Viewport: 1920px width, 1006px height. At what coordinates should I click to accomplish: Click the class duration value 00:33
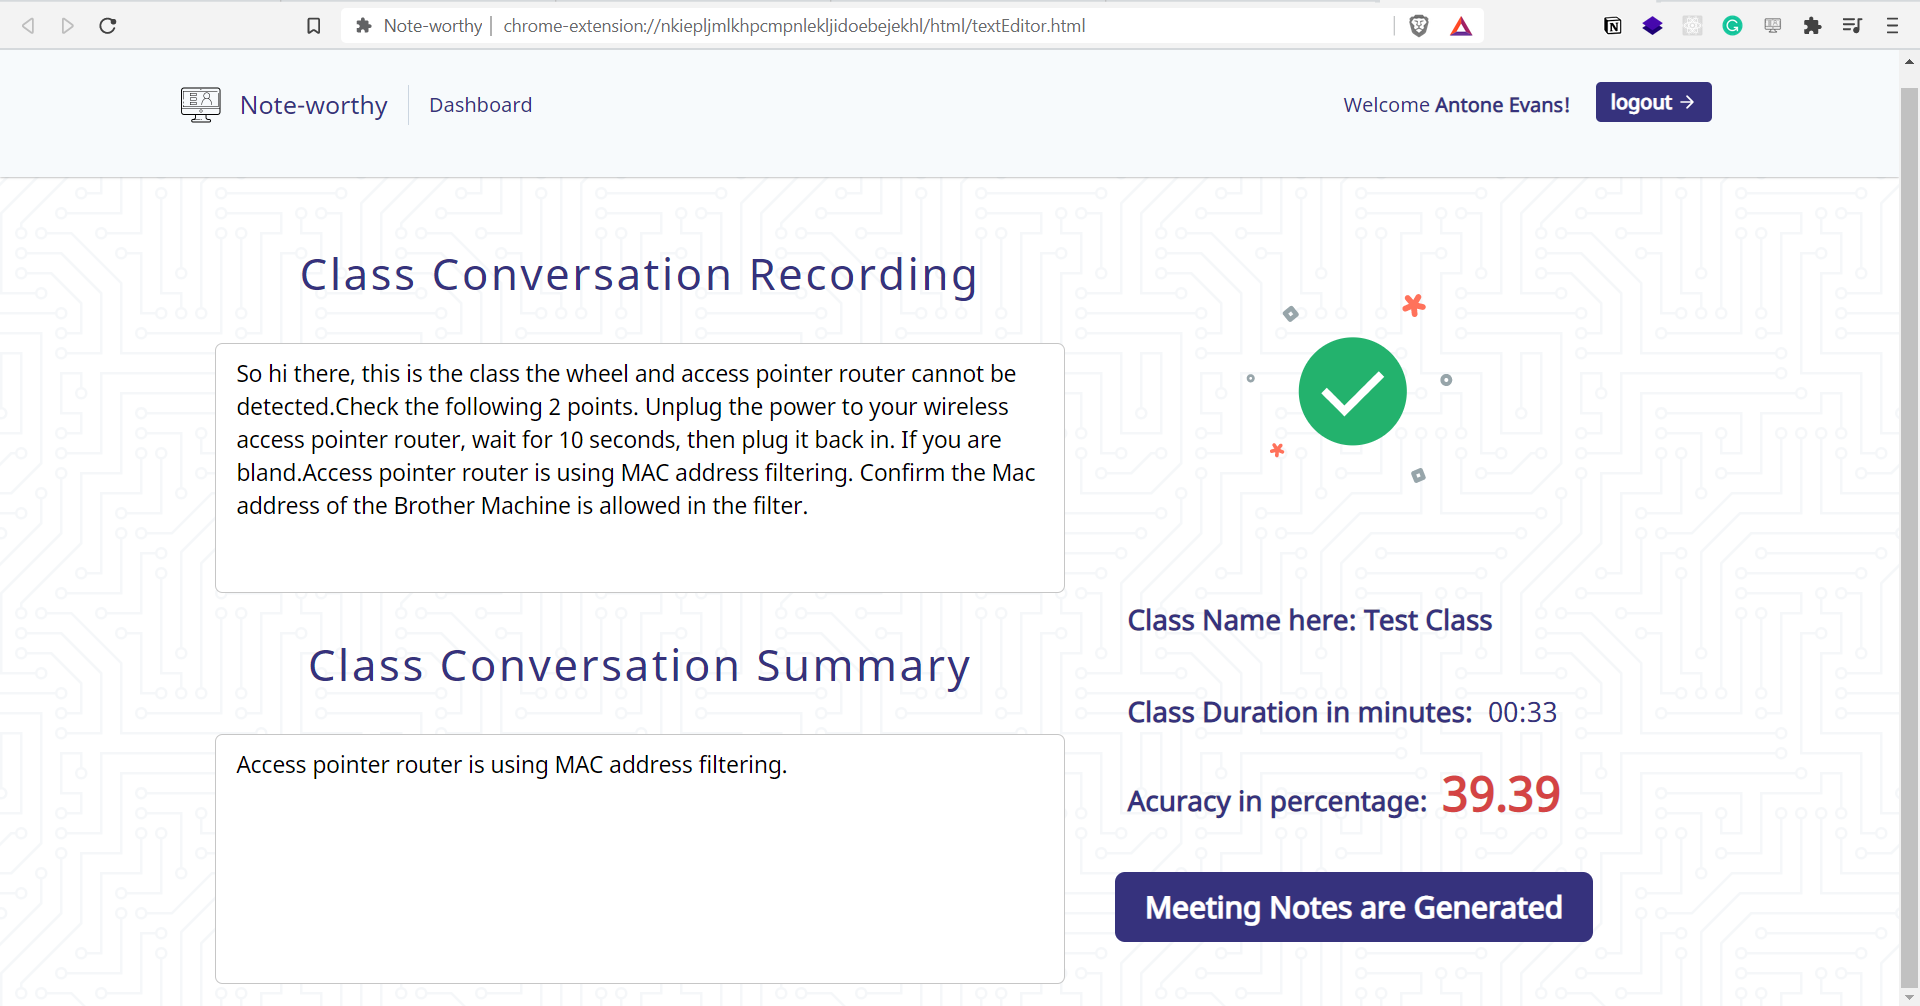(1522, 712)
